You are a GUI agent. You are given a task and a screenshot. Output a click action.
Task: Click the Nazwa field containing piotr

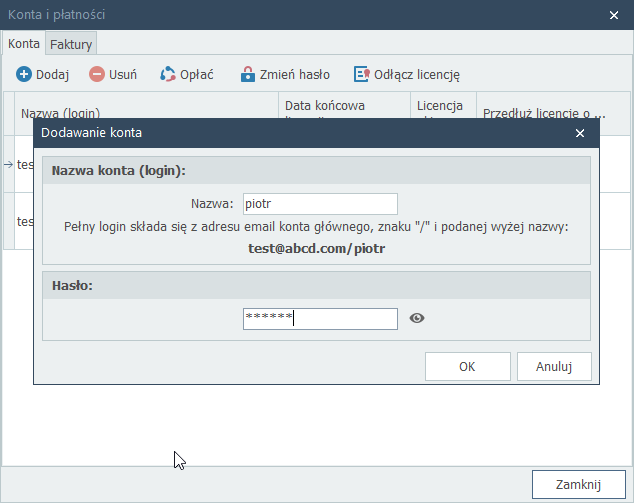point(320,204)
